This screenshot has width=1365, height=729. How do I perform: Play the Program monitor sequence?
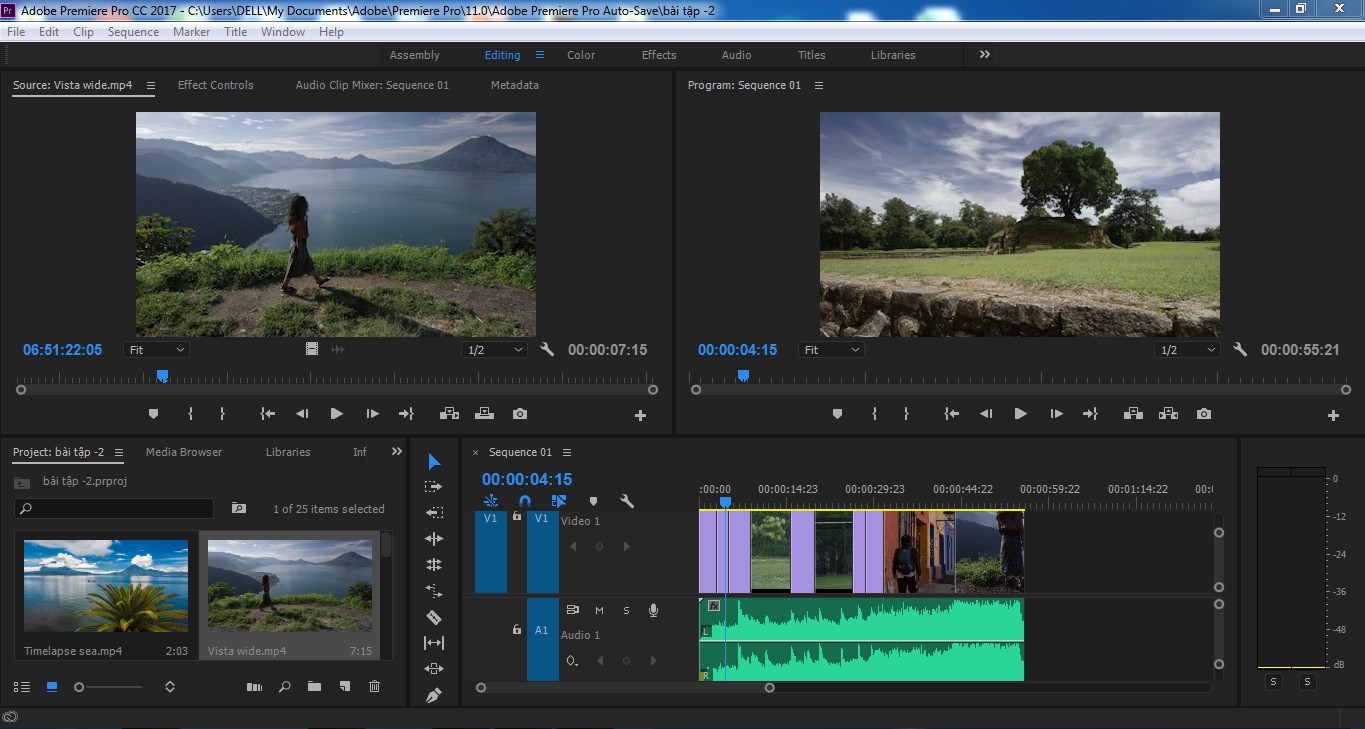1021,414
